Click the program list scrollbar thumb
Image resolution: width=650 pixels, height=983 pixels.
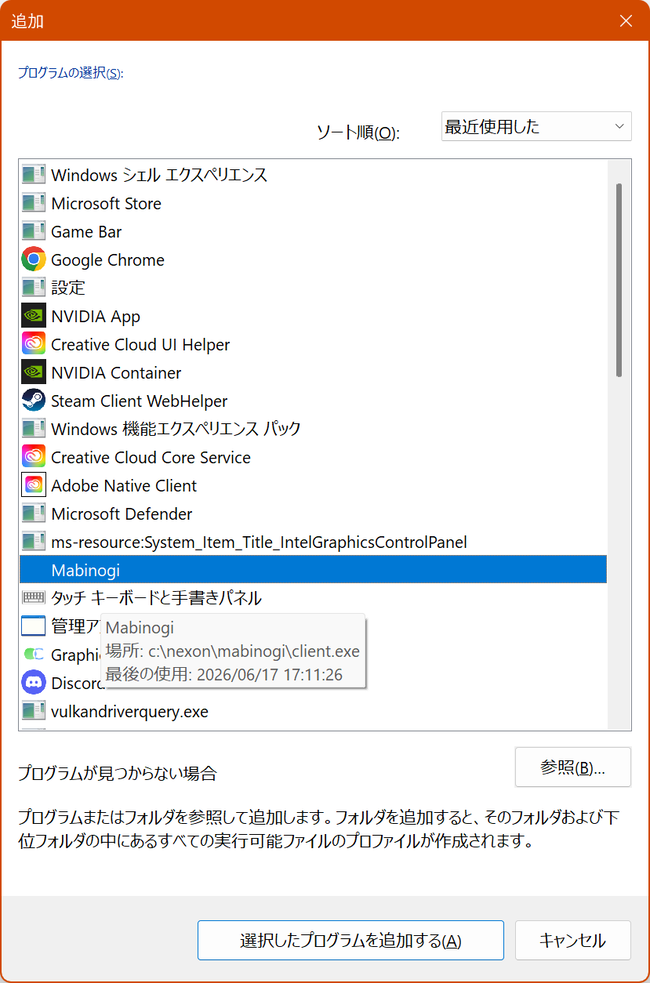[x=619, y=280]
